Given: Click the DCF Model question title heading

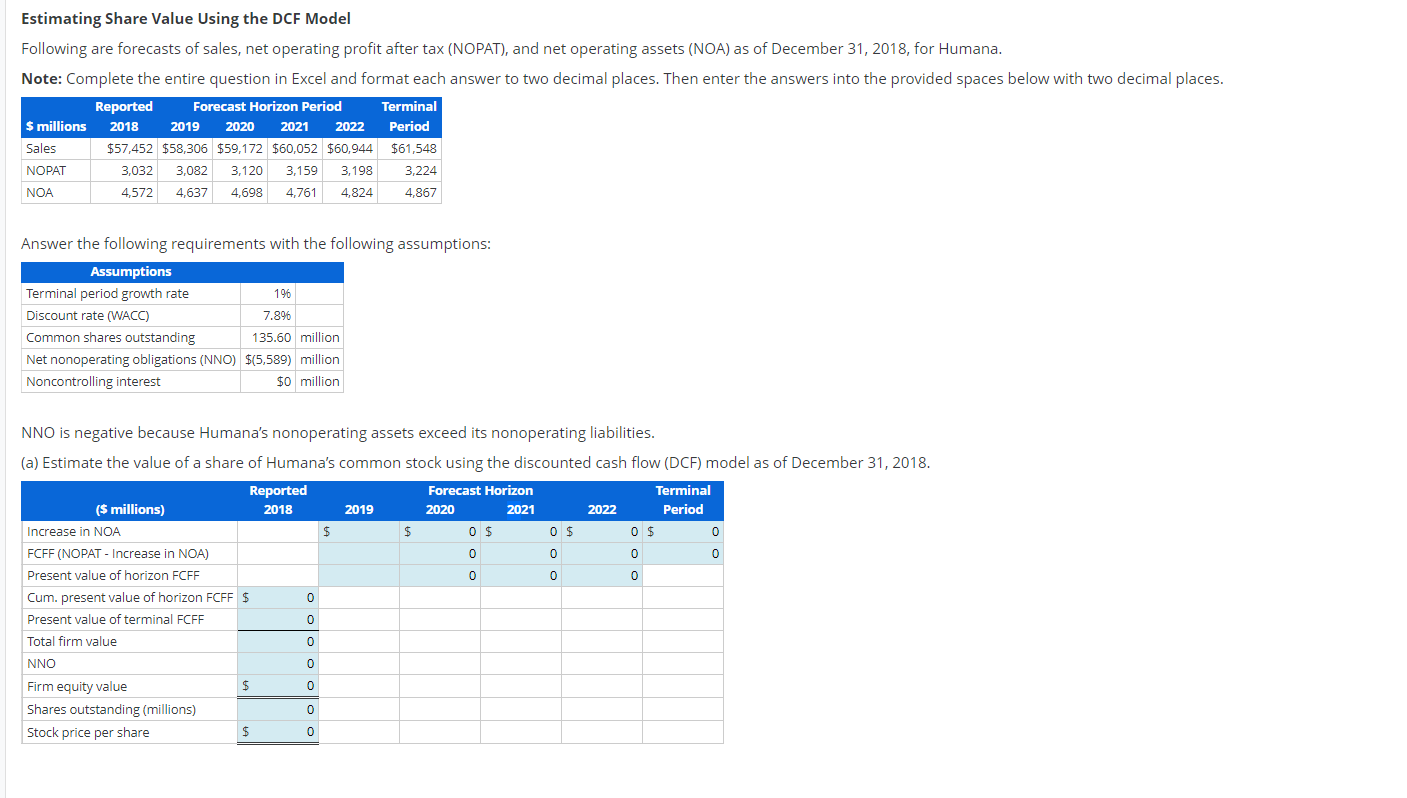Looking at the screenshot, I should click(x=186, y=18).
